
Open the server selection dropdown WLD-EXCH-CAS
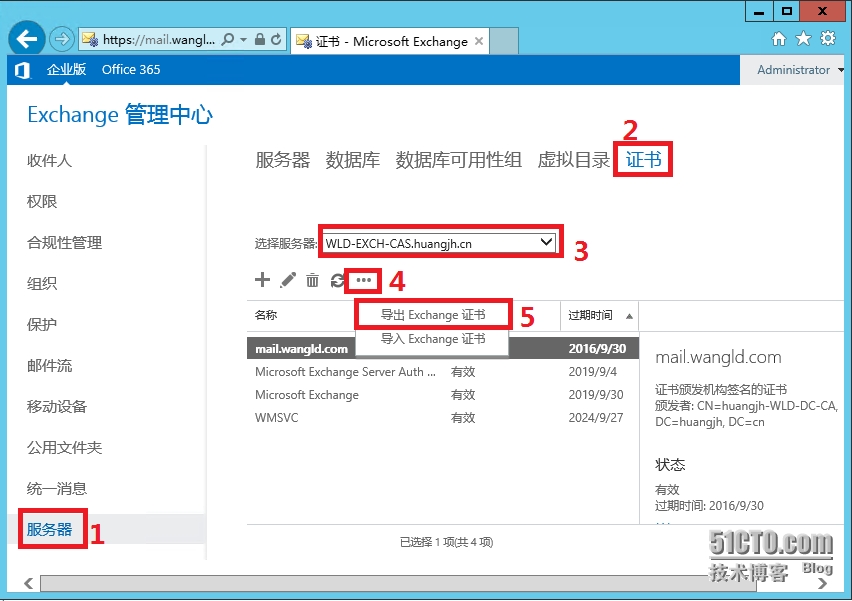[x=440, y=243]
